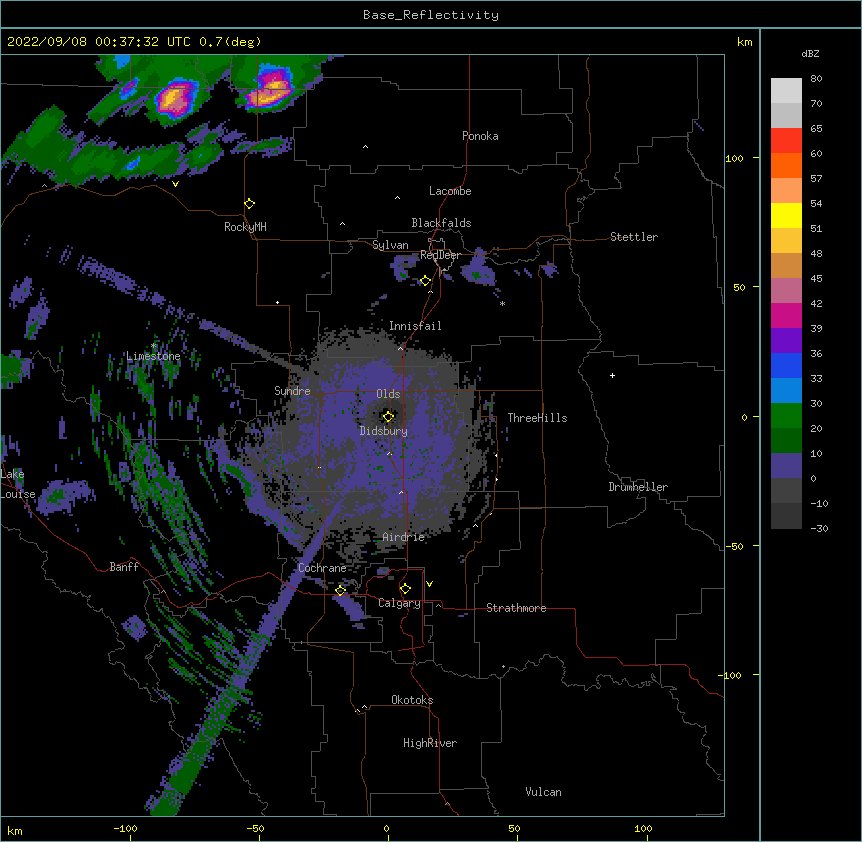
Task: Click the yellow V marker east of Calgary diamond
Action: point(429,584)
